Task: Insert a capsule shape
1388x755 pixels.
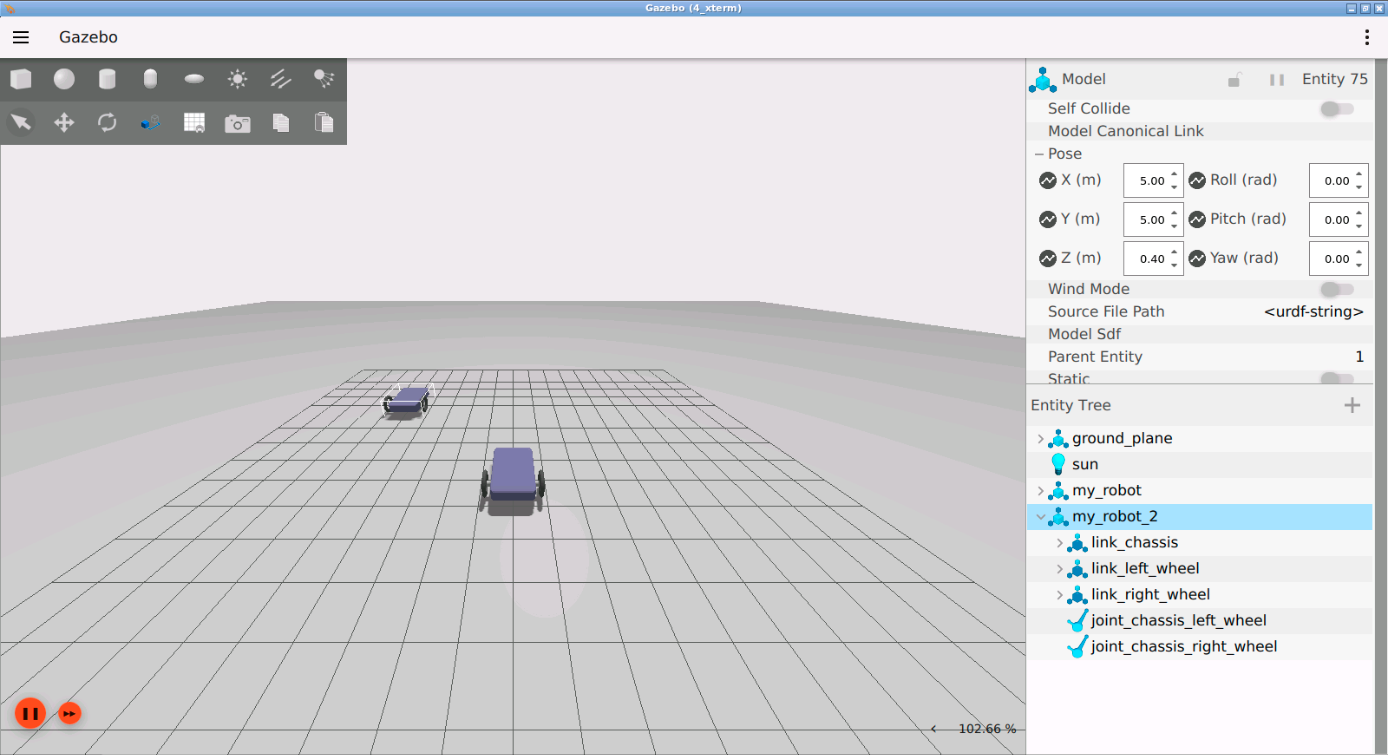Action: [150, 79]
